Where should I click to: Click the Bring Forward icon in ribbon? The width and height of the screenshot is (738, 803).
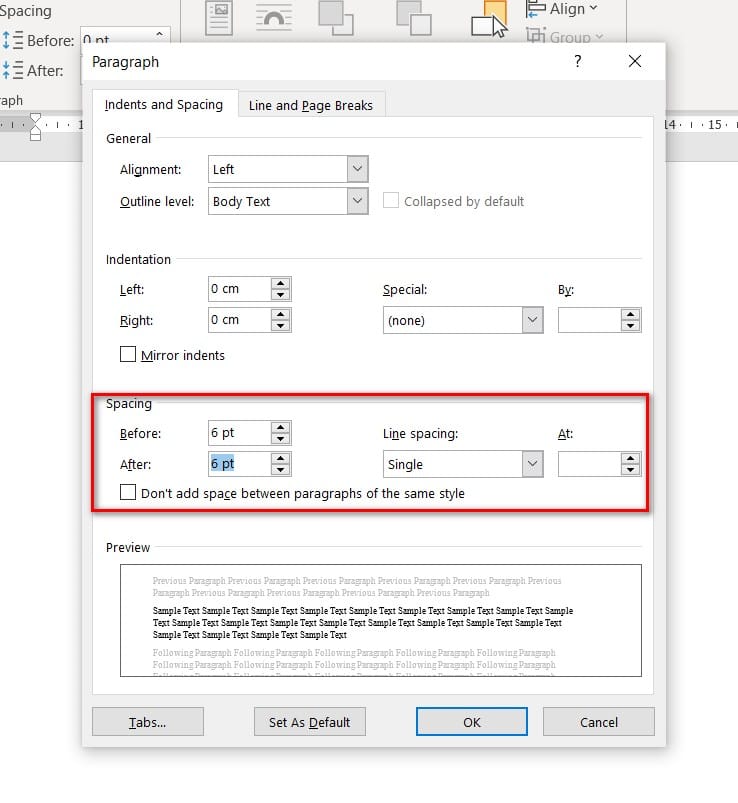pos(335,18)
